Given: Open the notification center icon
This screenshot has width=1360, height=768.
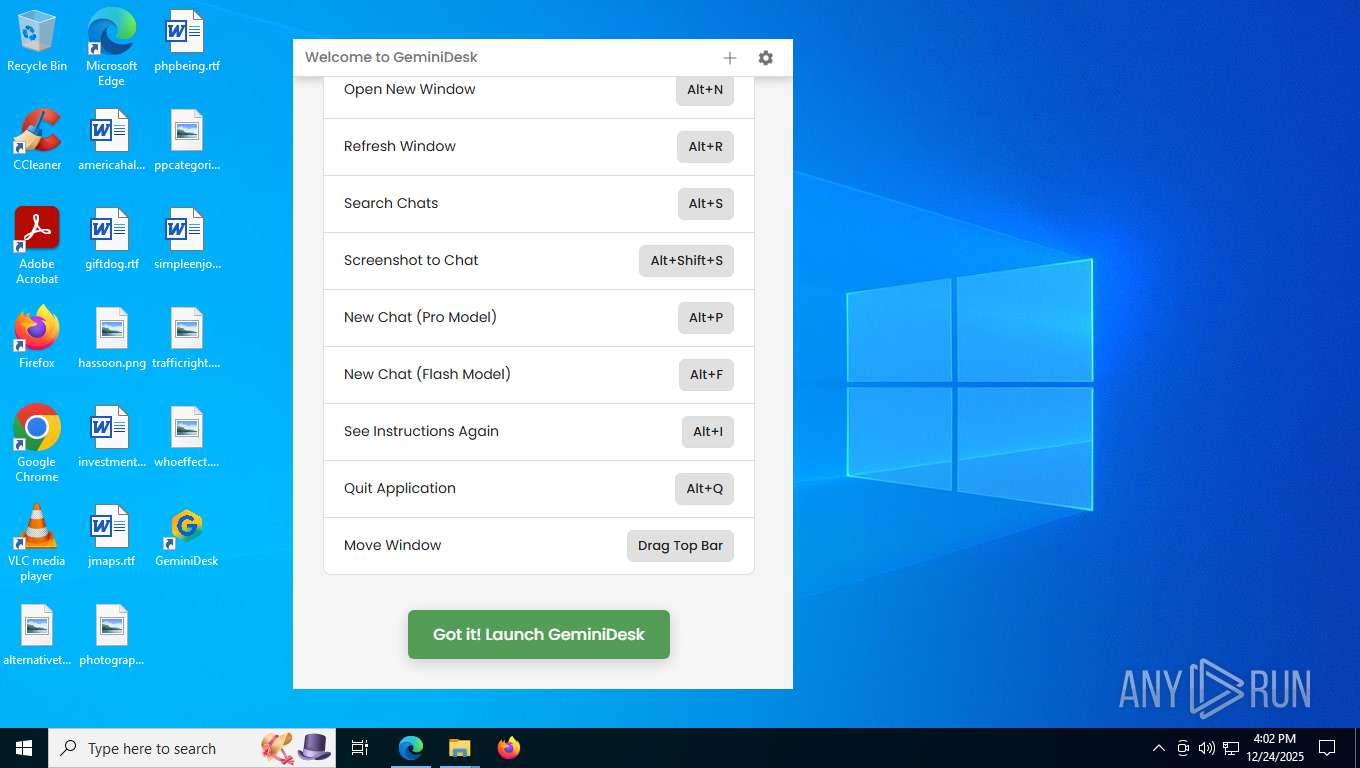Looking at the screenshot, I should point(1327,748).
